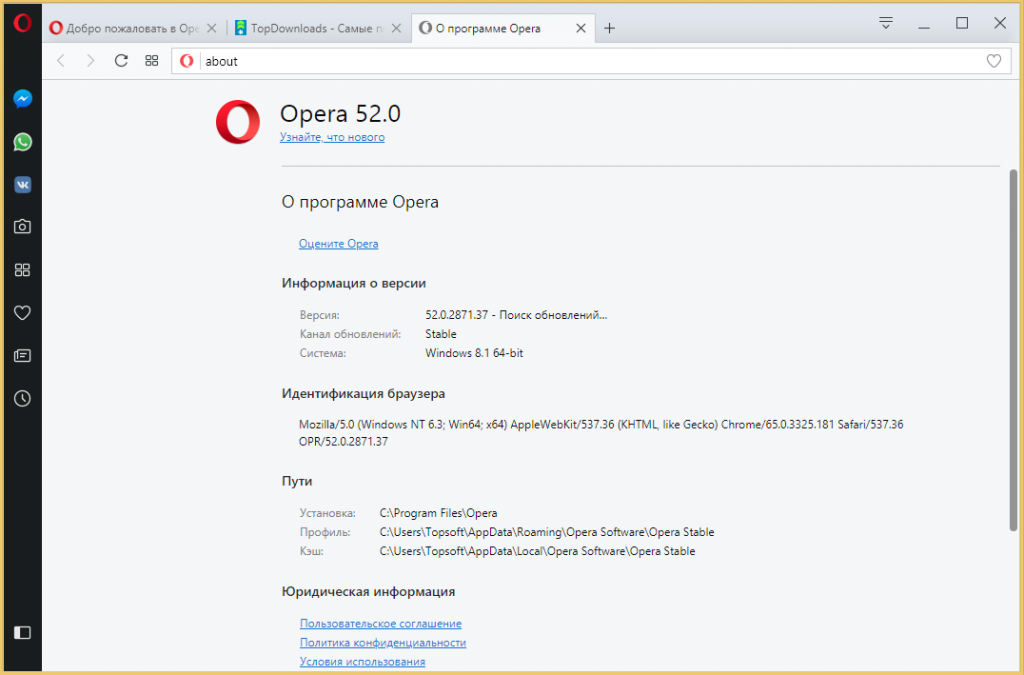Screen dimensions: 1024x675
Task: Click the 'Opera 52.0' page heading
Action: (x=340, y=114)
